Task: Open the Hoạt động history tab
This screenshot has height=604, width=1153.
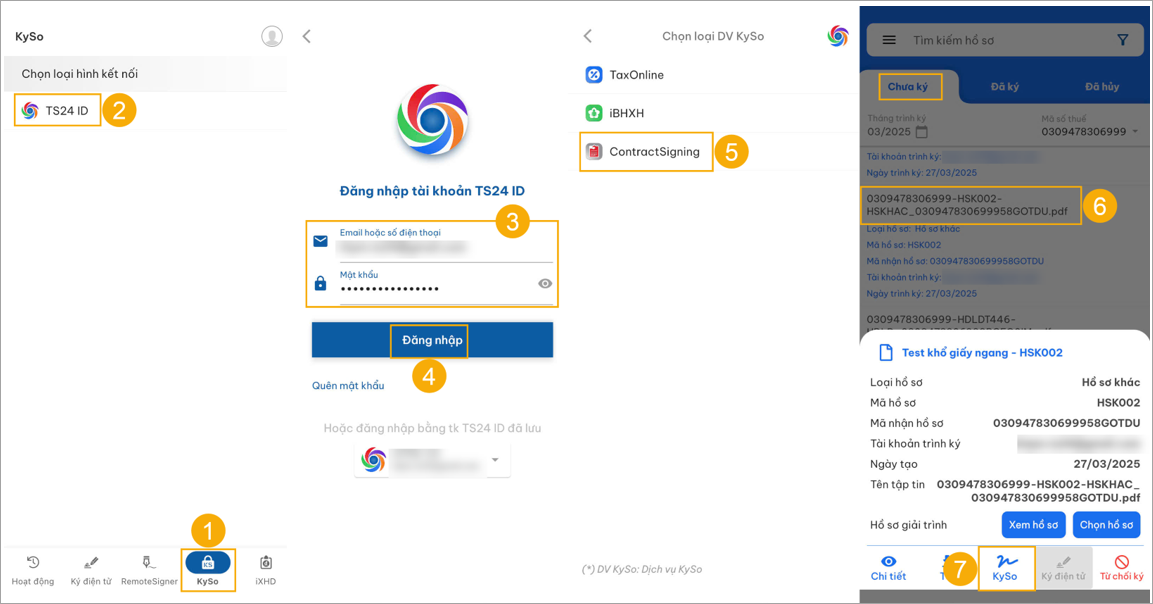Action: [32, 571]
